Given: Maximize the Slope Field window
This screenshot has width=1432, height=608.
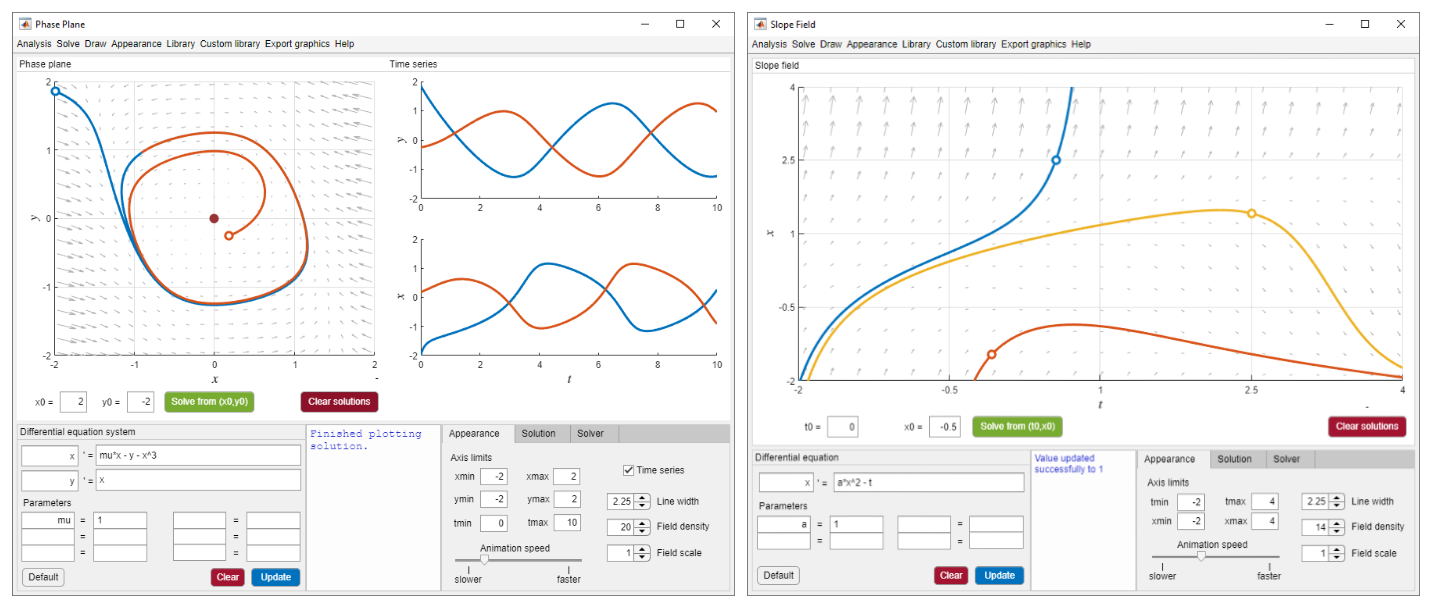Looking at the screenshot, I should click(1364, 24).
